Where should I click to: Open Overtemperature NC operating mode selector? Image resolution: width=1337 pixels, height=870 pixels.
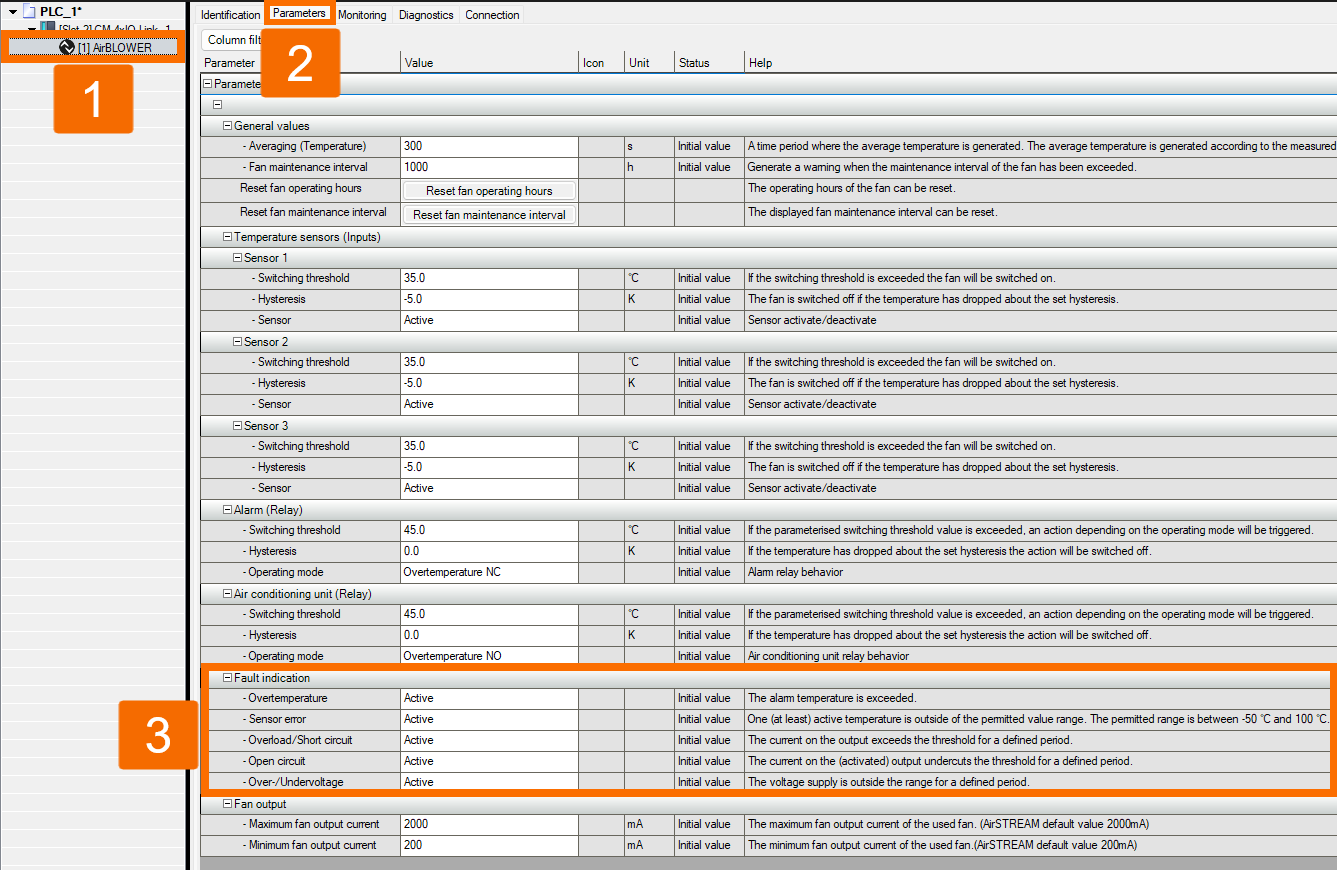click(489, 572)
